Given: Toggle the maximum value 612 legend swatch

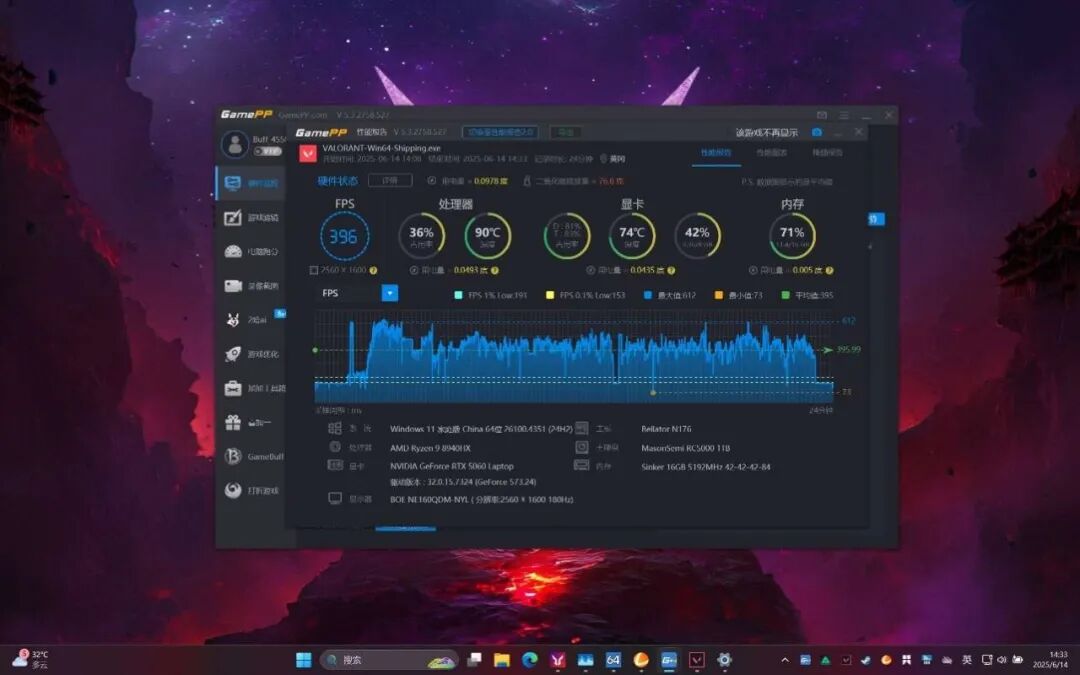Looking at the screenshot, I should (x=647, y=295).
